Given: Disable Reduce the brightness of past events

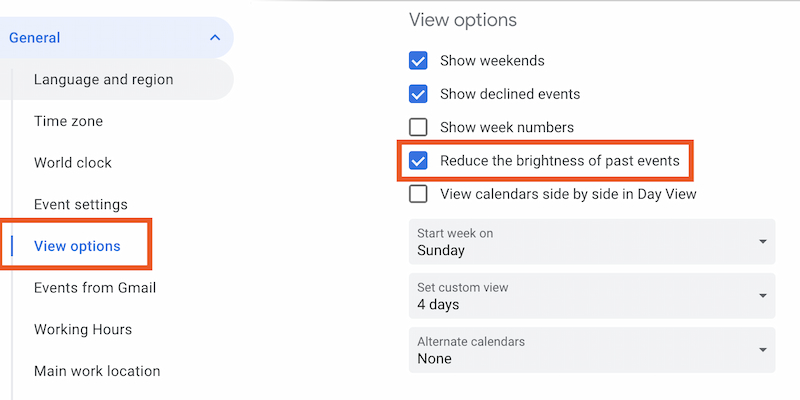Looking at the screenshot, I should pos(418,161).
